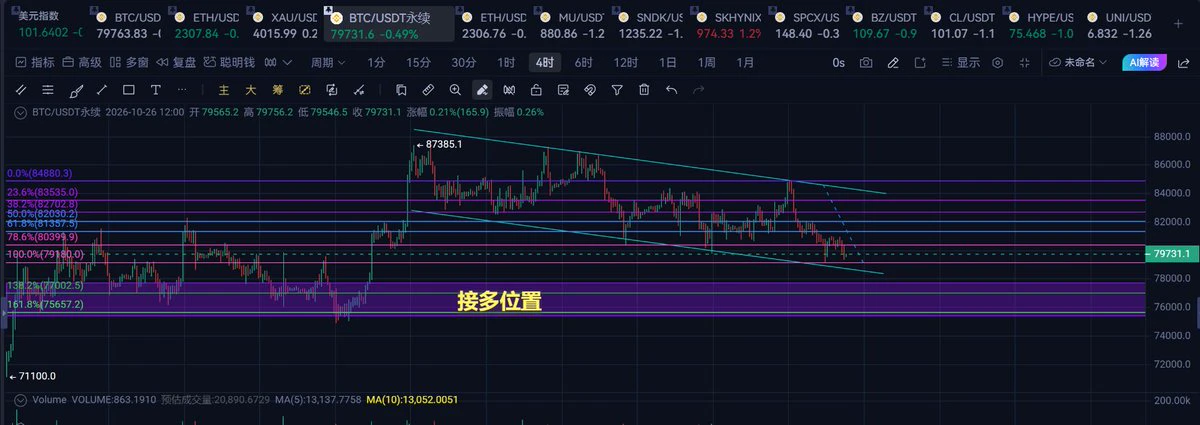The image size is (1200, 425).
Task: Click the copy drawings stack icon
Action: pyautogui.click(x=401, y=89)
